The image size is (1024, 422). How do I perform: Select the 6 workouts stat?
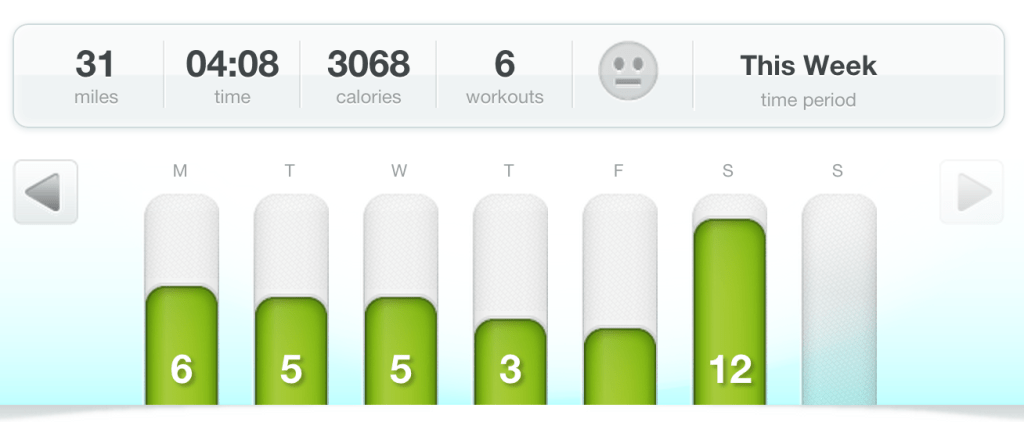point(504,75)
